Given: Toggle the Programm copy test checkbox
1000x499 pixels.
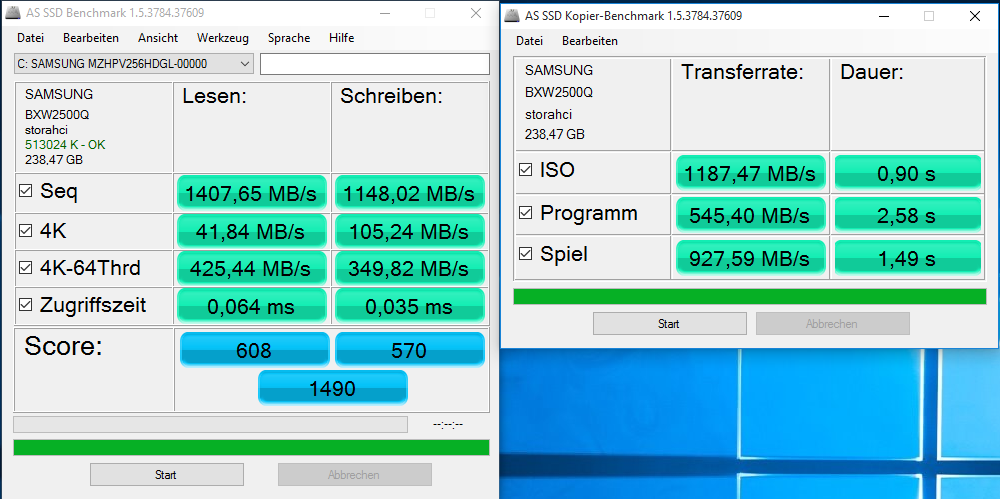Looking at the screenshot, I should tap(526, 213).
